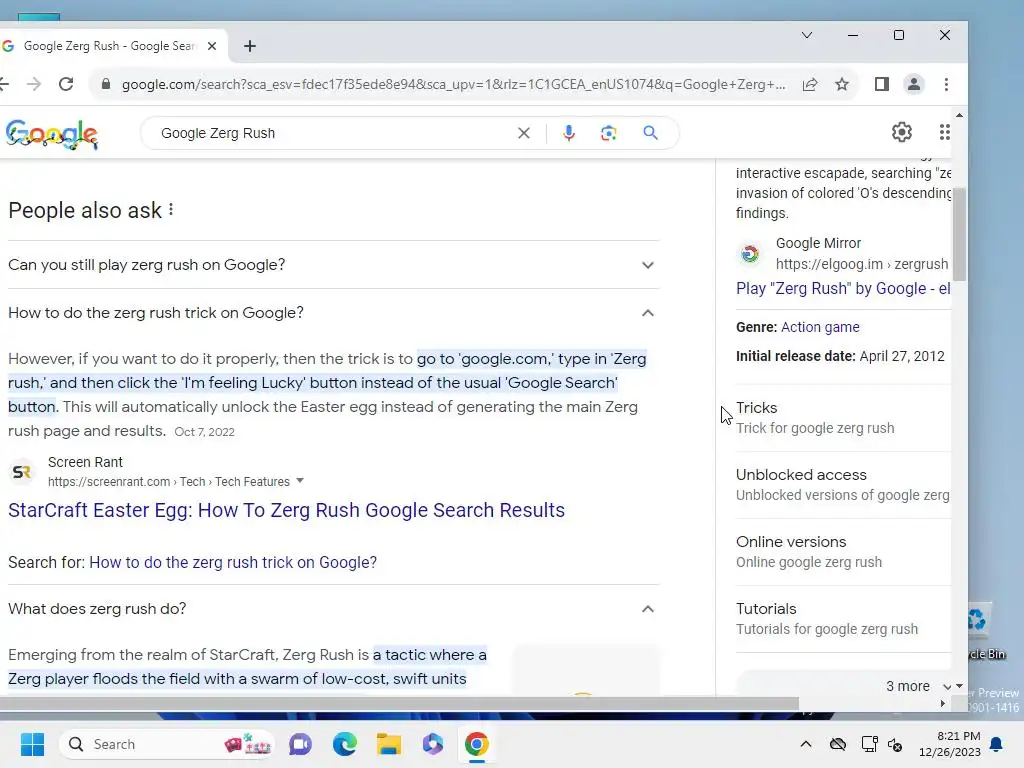Open People also ask options dots
Viewport: 1024px width, 768px height.
[x=171, y=210]
